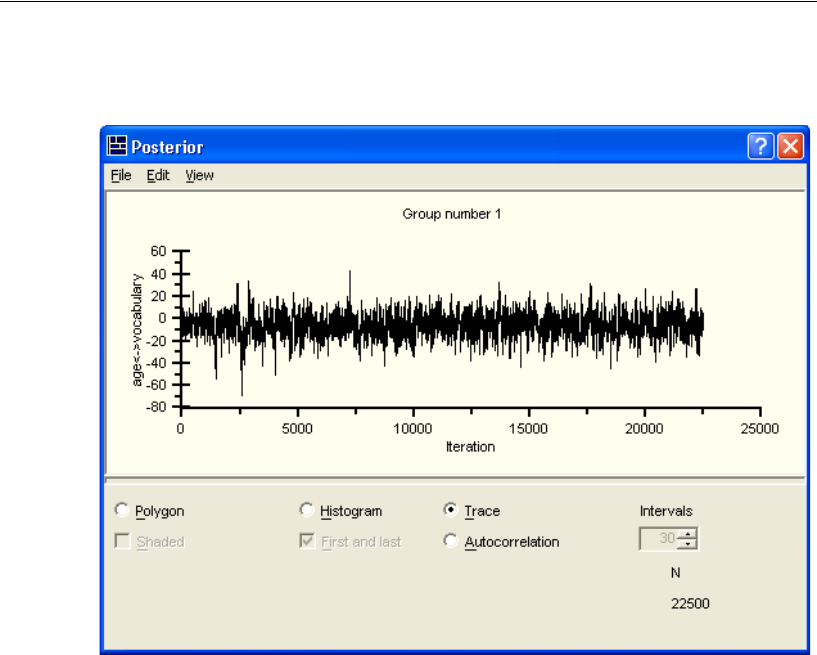Click the Group number 1 chart title
The height and width of the screenshot is (655, 817).
(x=445, y=214)
